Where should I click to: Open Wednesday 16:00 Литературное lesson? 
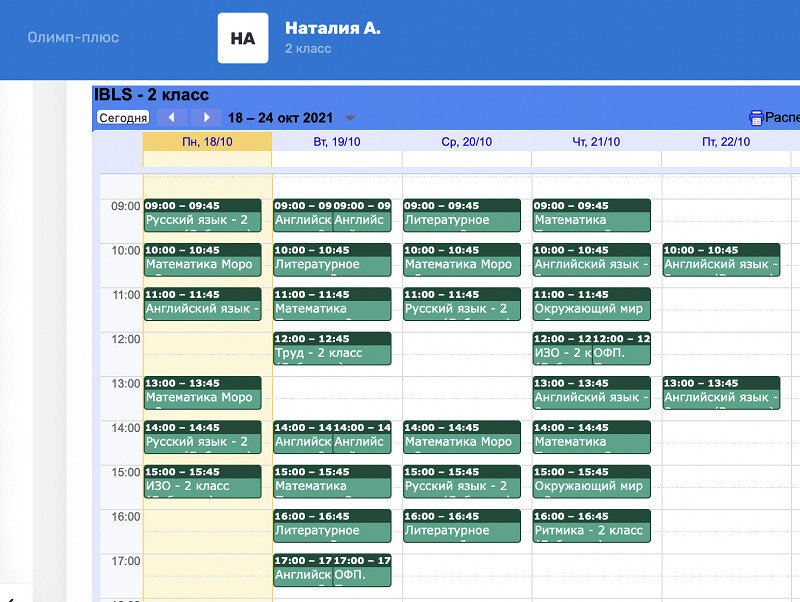462,526
